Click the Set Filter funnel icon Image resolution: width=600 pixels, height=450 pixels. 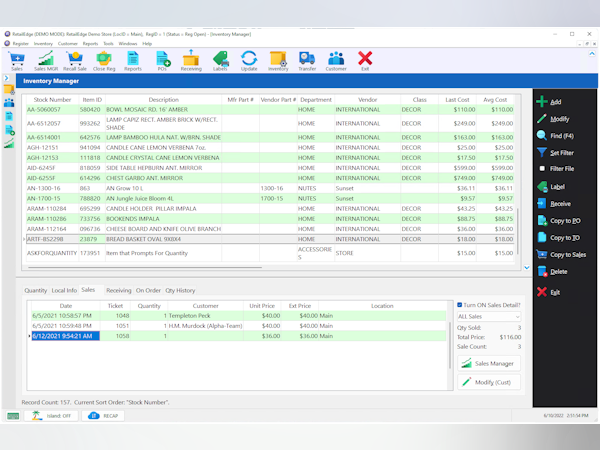coord(541,153)
